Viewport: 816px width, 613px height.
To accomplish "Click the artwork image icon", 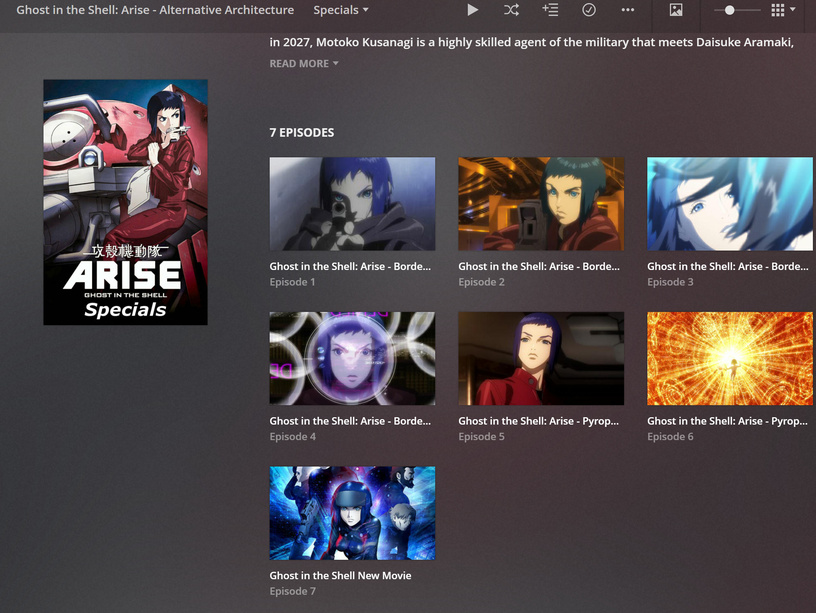I will (675, 10).
